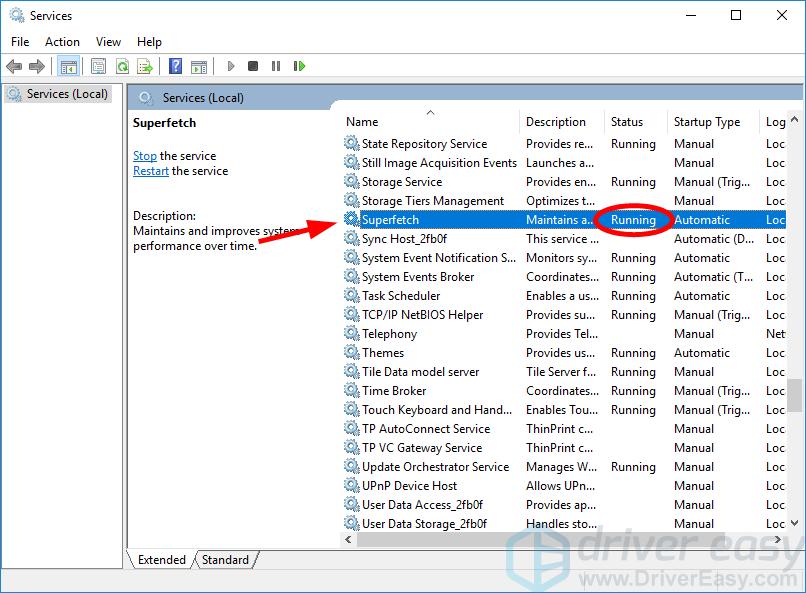Viewport: 806px width, 593px height.
Task: Click the Export List toolbar icon
Action: click(x=145, y=66)
